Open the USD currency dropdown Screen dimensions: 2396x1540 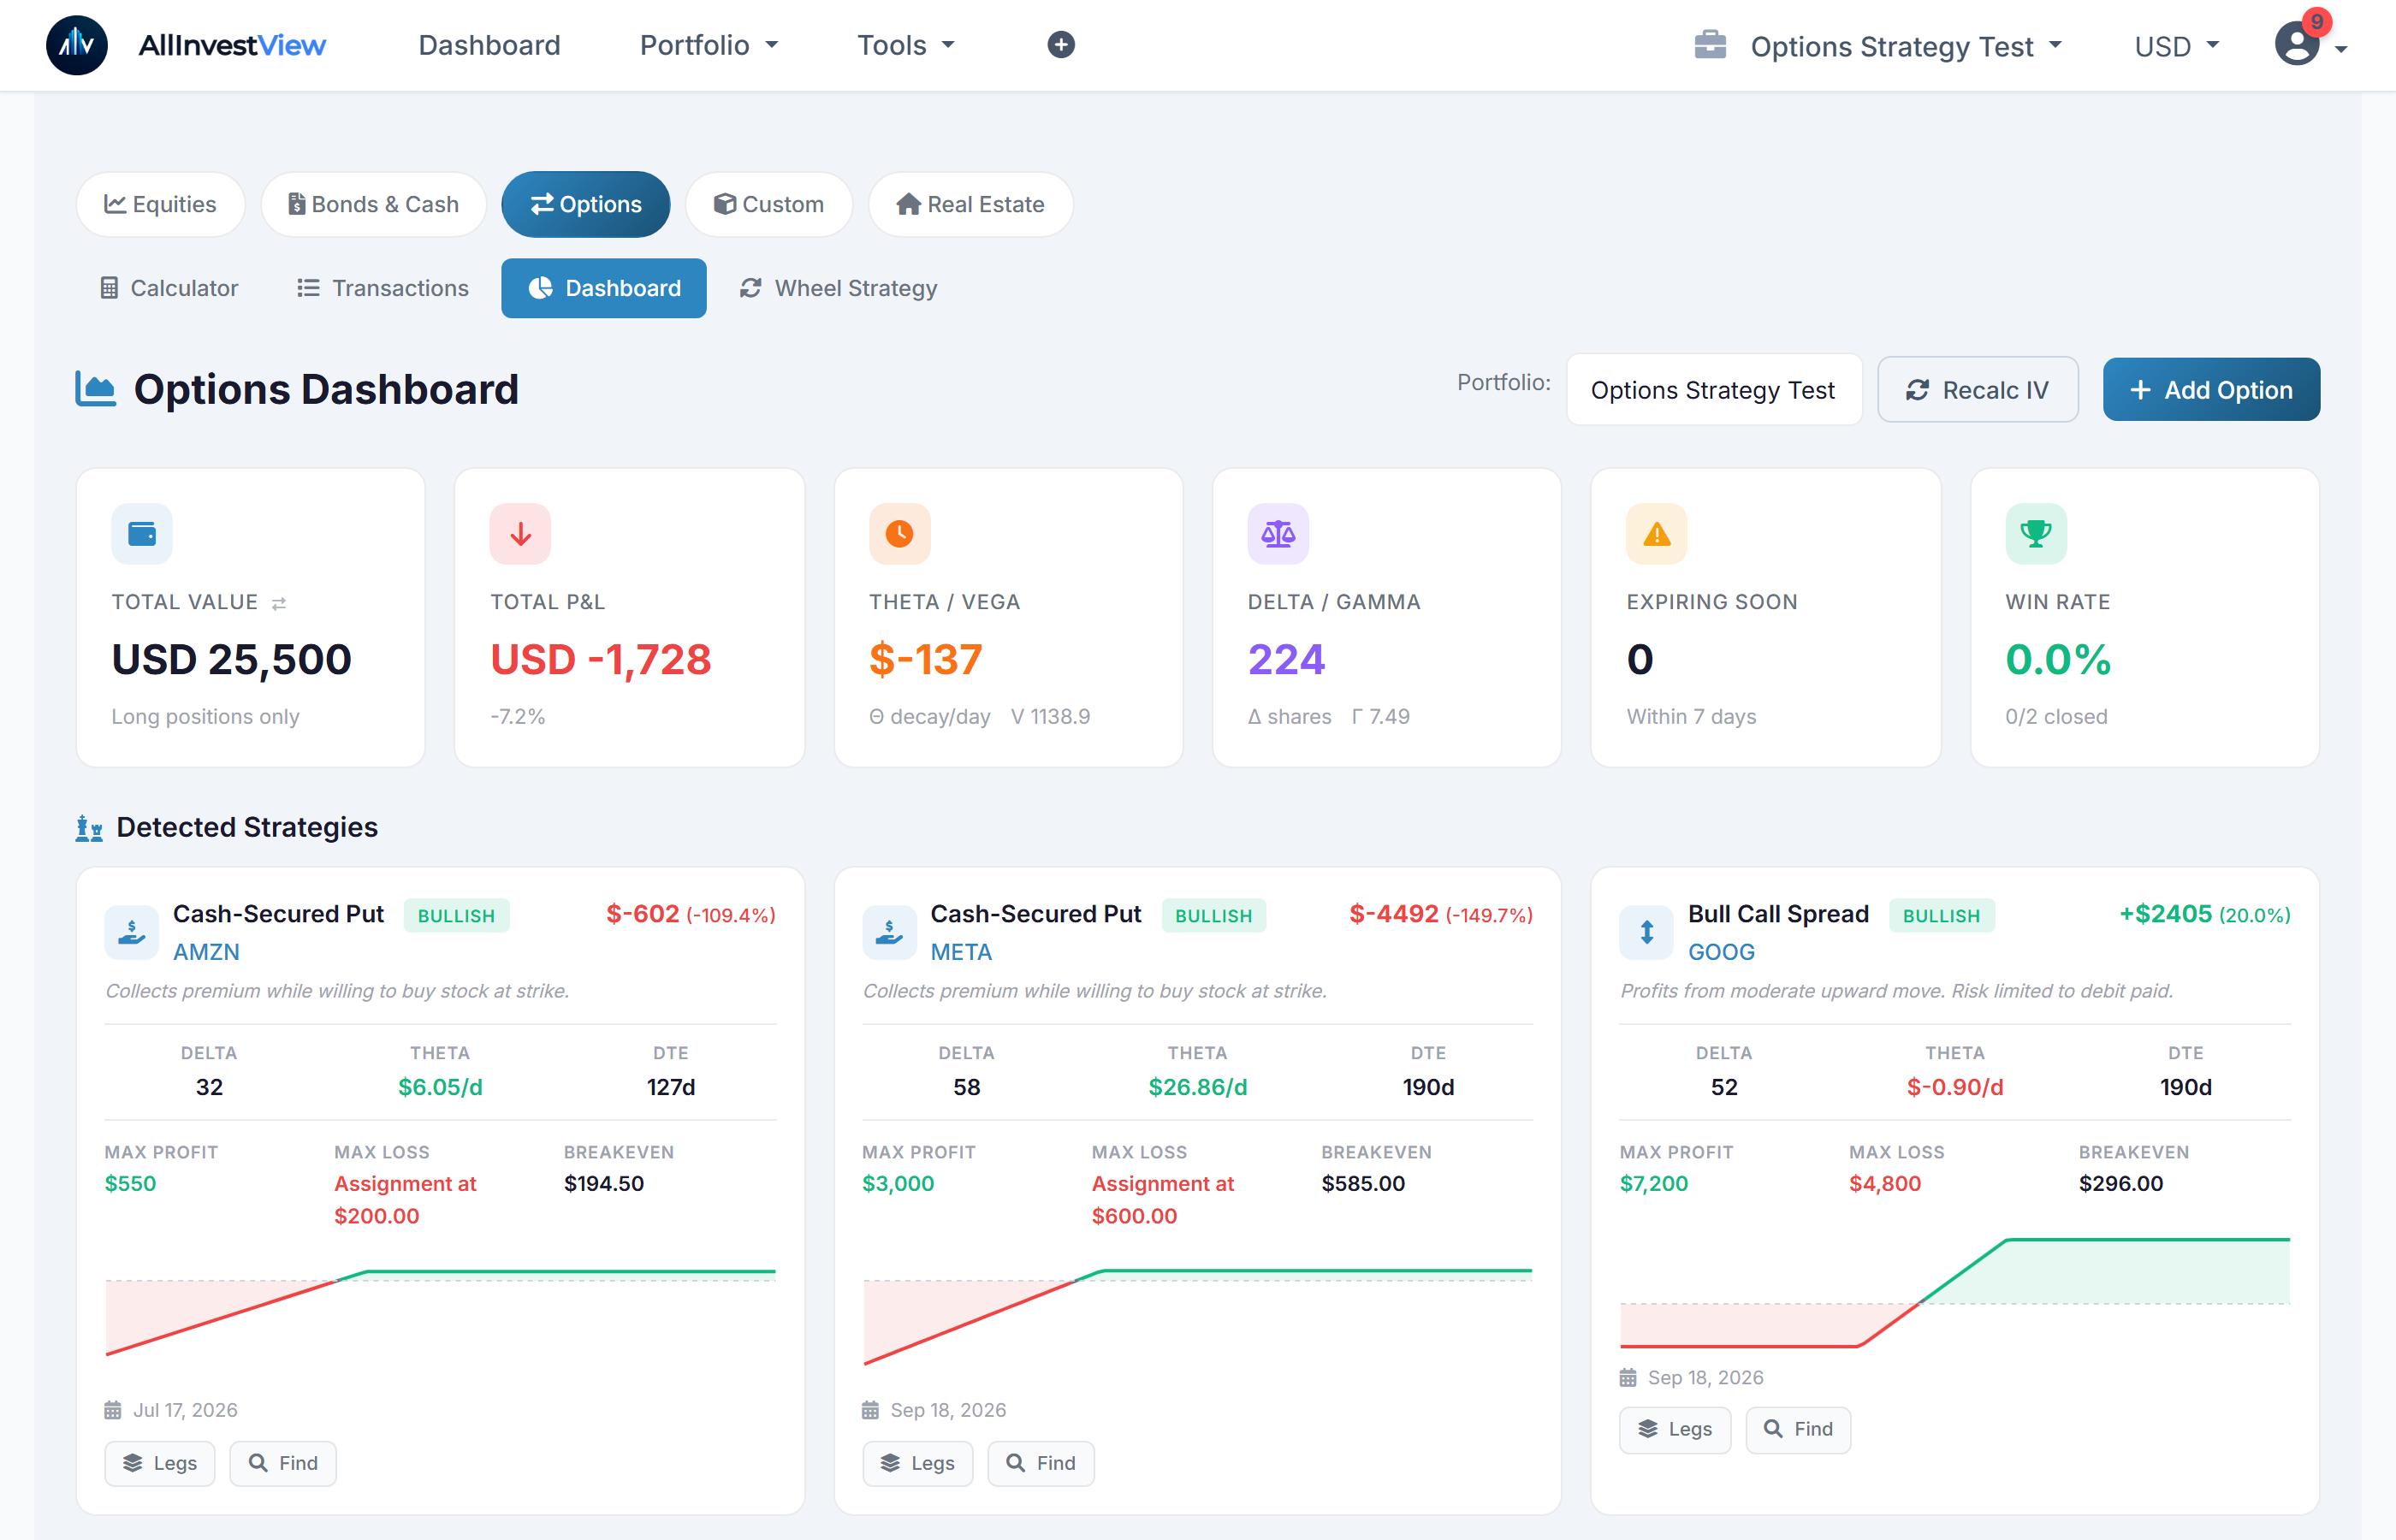pos(2176,46)
